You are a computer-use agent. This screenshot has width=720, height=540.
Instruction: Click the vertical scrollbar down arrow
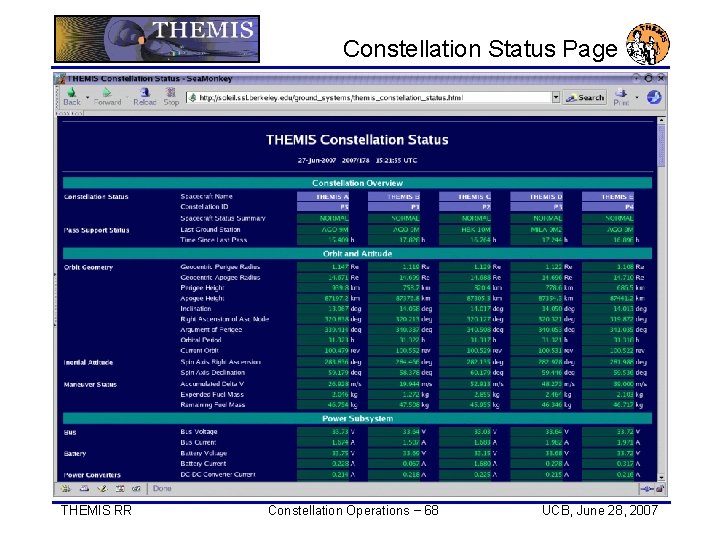(x=661, y=477)
